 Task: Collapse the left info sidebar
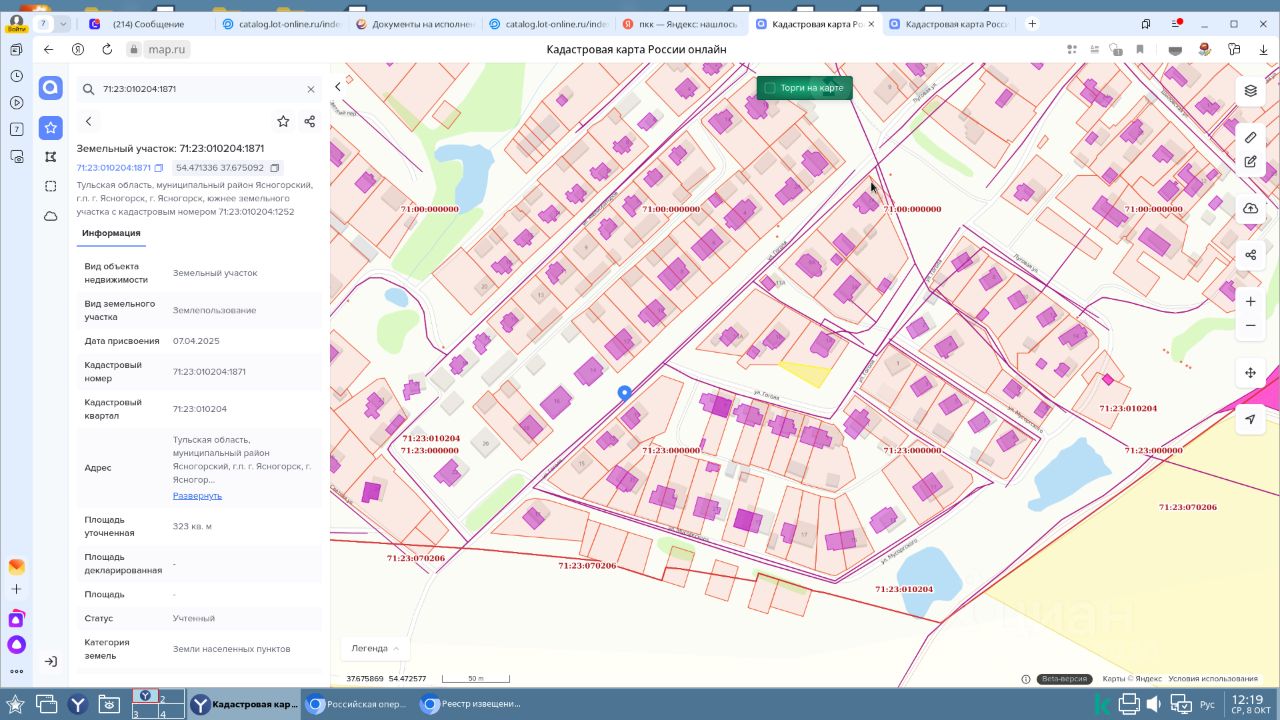coord(338,87)
